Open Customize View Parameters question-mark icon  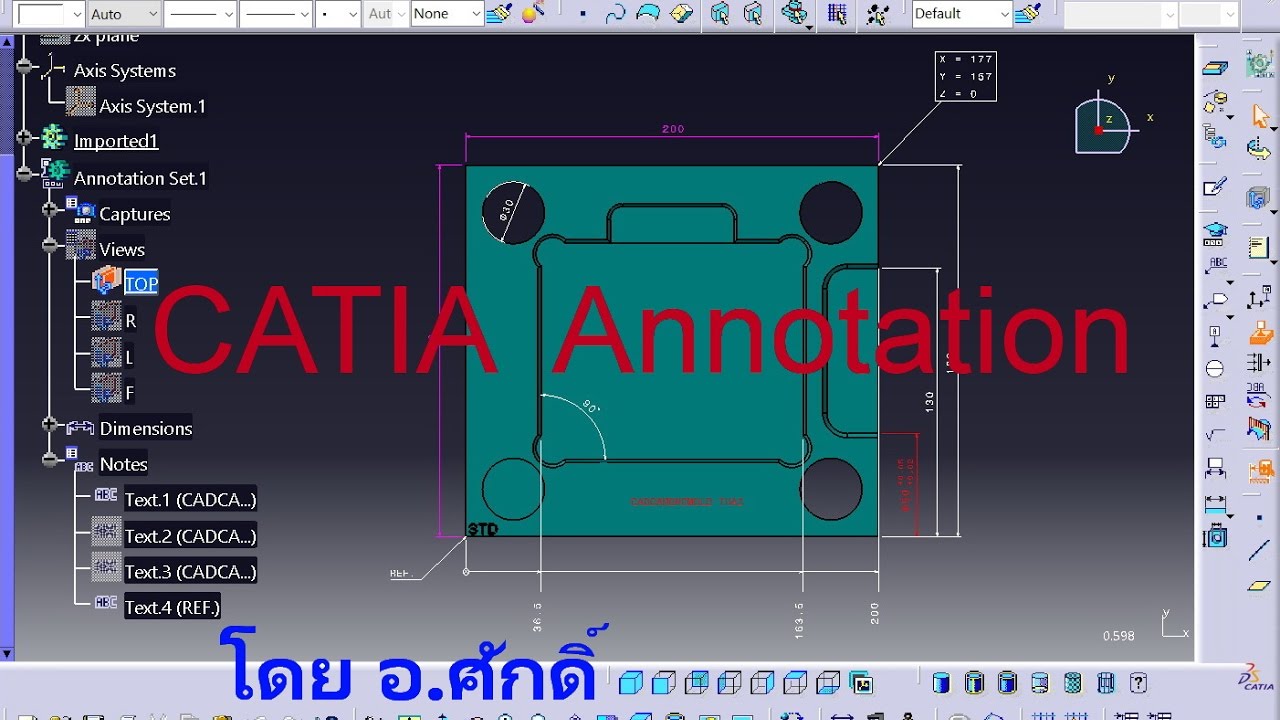pyautogui.click(x=1137, y=684)
